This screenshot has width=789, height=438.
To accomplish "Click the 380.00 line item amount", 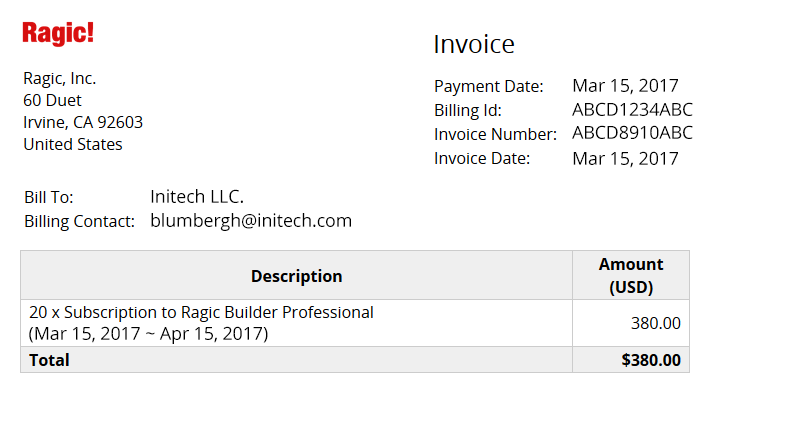I will (x=656, y=323).
